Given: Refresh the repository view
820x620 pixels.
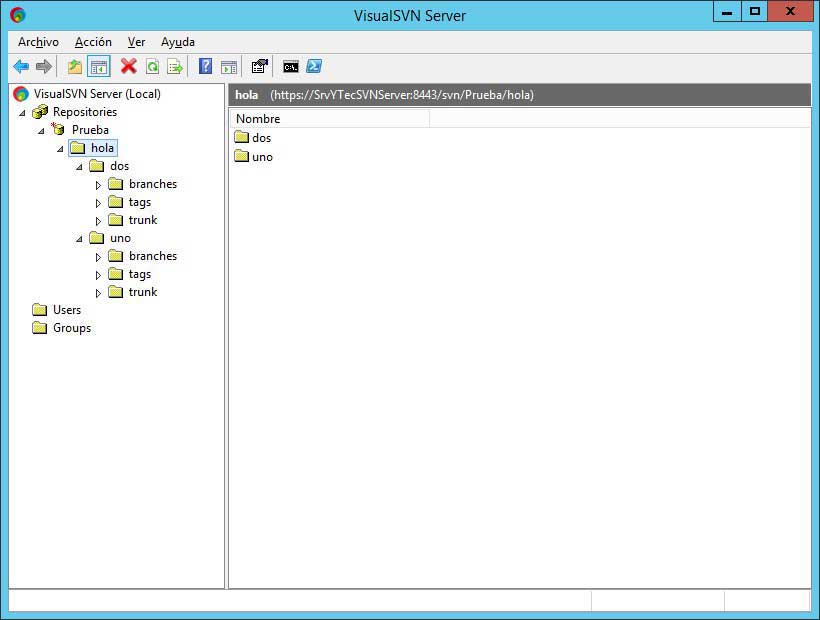Looking at the screenshot, I should coord(150,66).
